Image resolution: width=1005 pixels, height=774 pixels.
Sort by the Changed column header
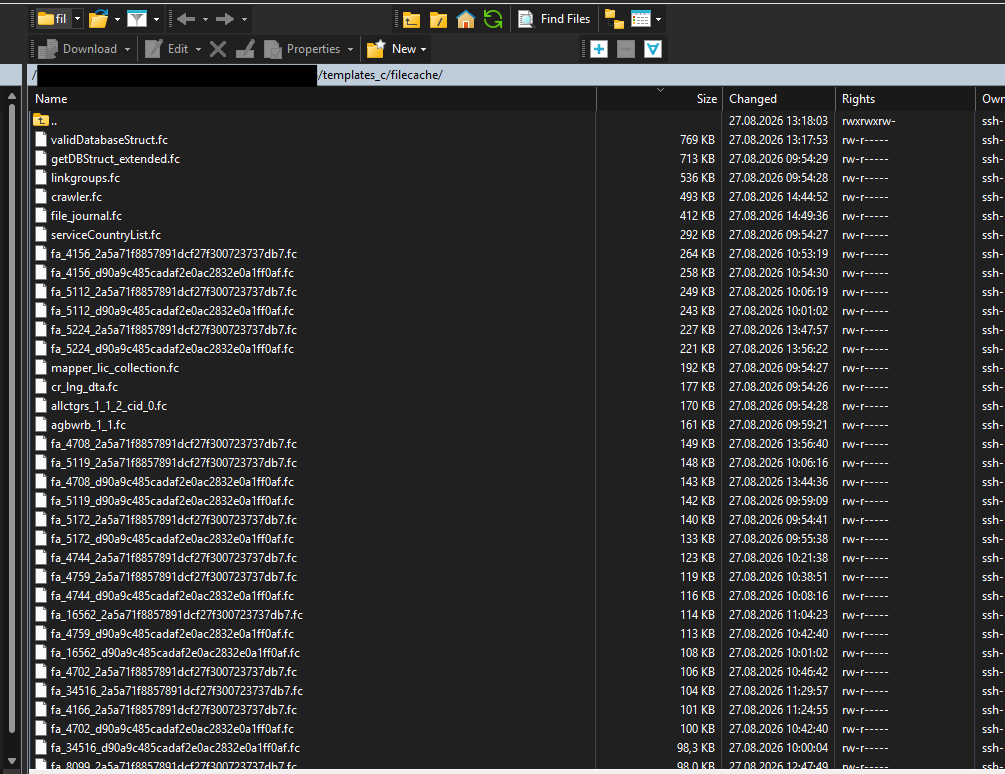pos(779,99)
